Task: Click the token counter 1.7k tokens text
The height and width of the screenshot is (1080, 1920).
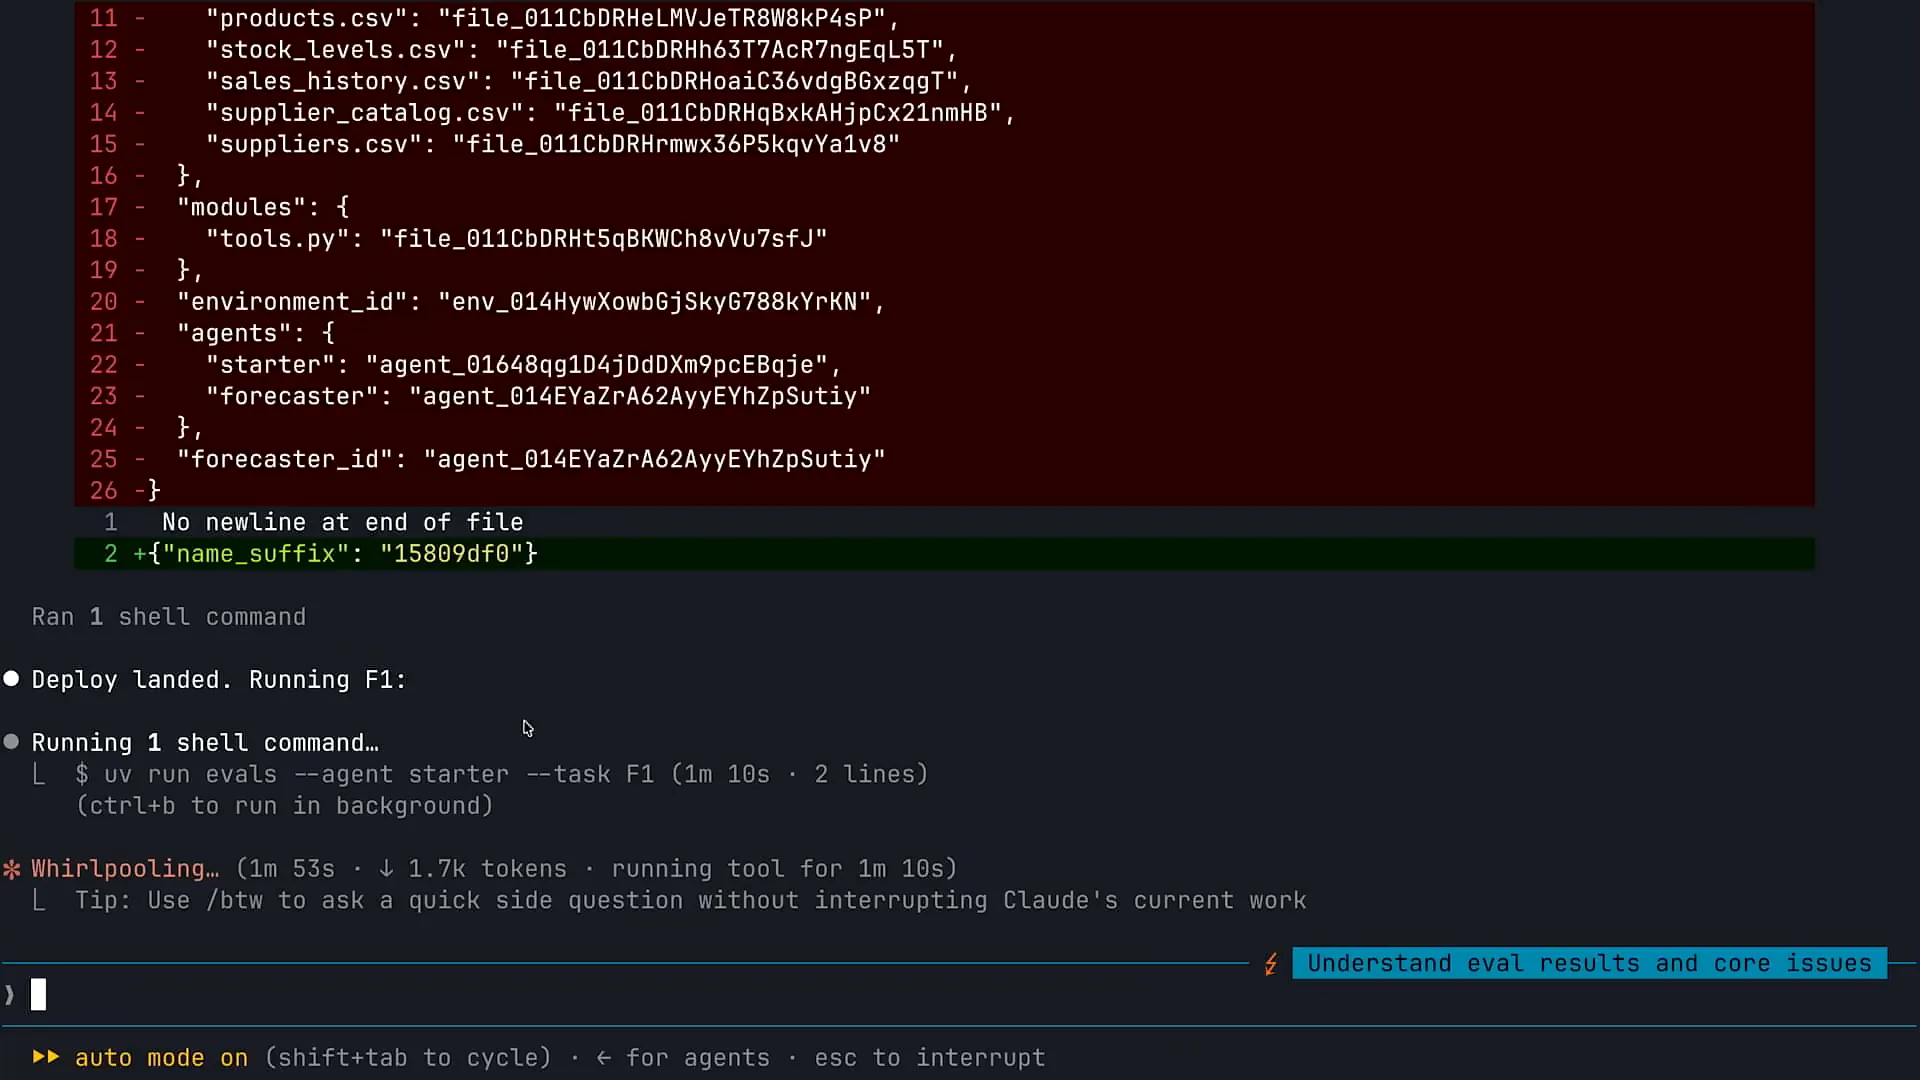Action: click(487, 869)
